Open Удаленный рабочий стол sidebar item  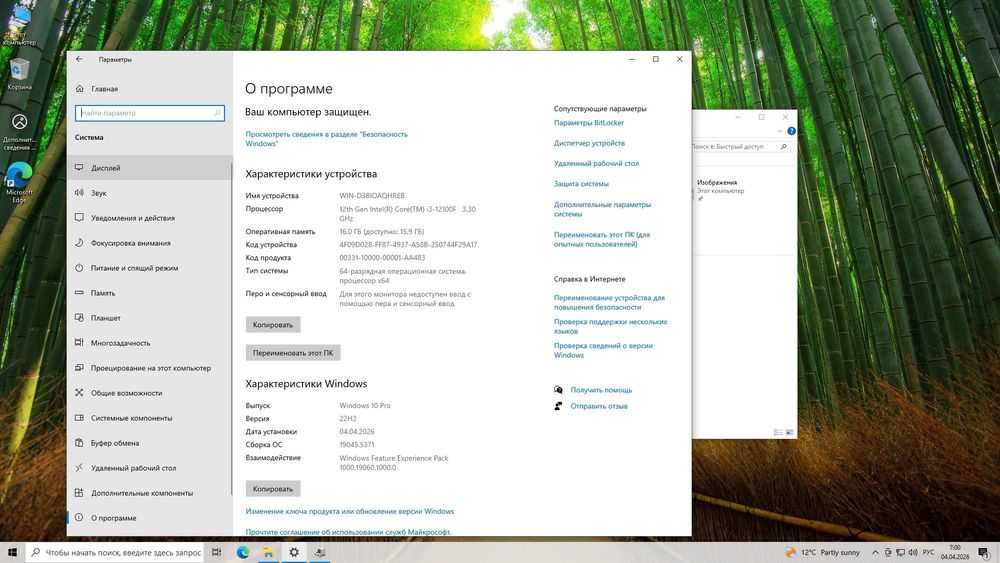[149, 468]
